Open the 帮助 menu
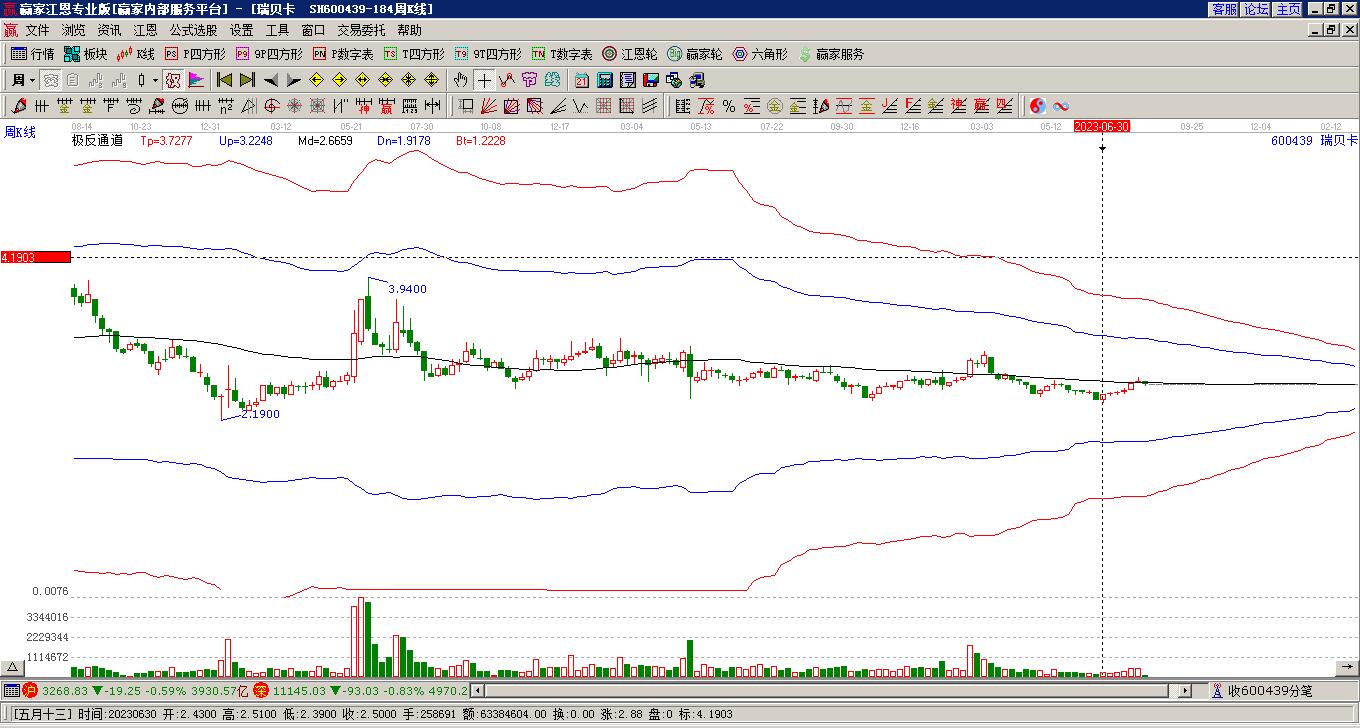1360x728 pixels. pyautogui.click(x=409, y=31)
